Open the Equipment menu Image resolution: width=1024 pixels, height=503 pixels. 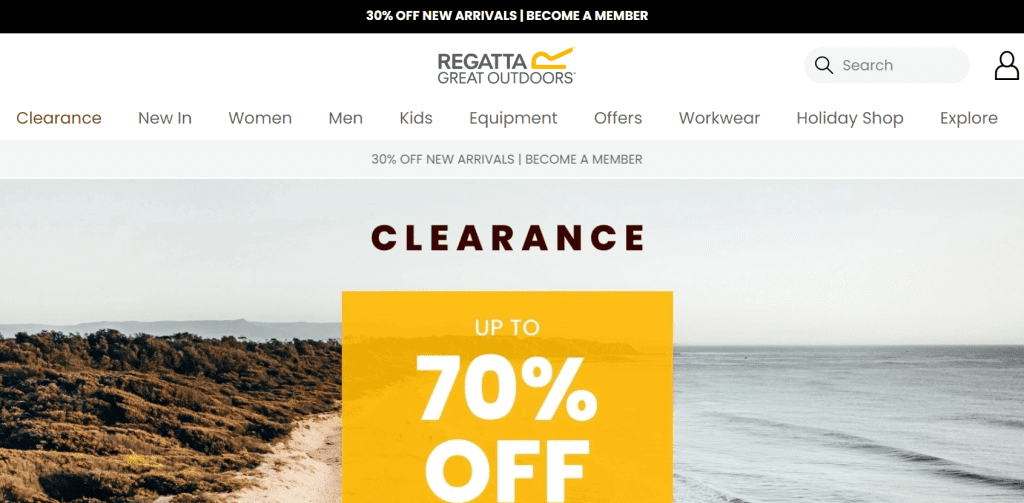coord(513,118)
